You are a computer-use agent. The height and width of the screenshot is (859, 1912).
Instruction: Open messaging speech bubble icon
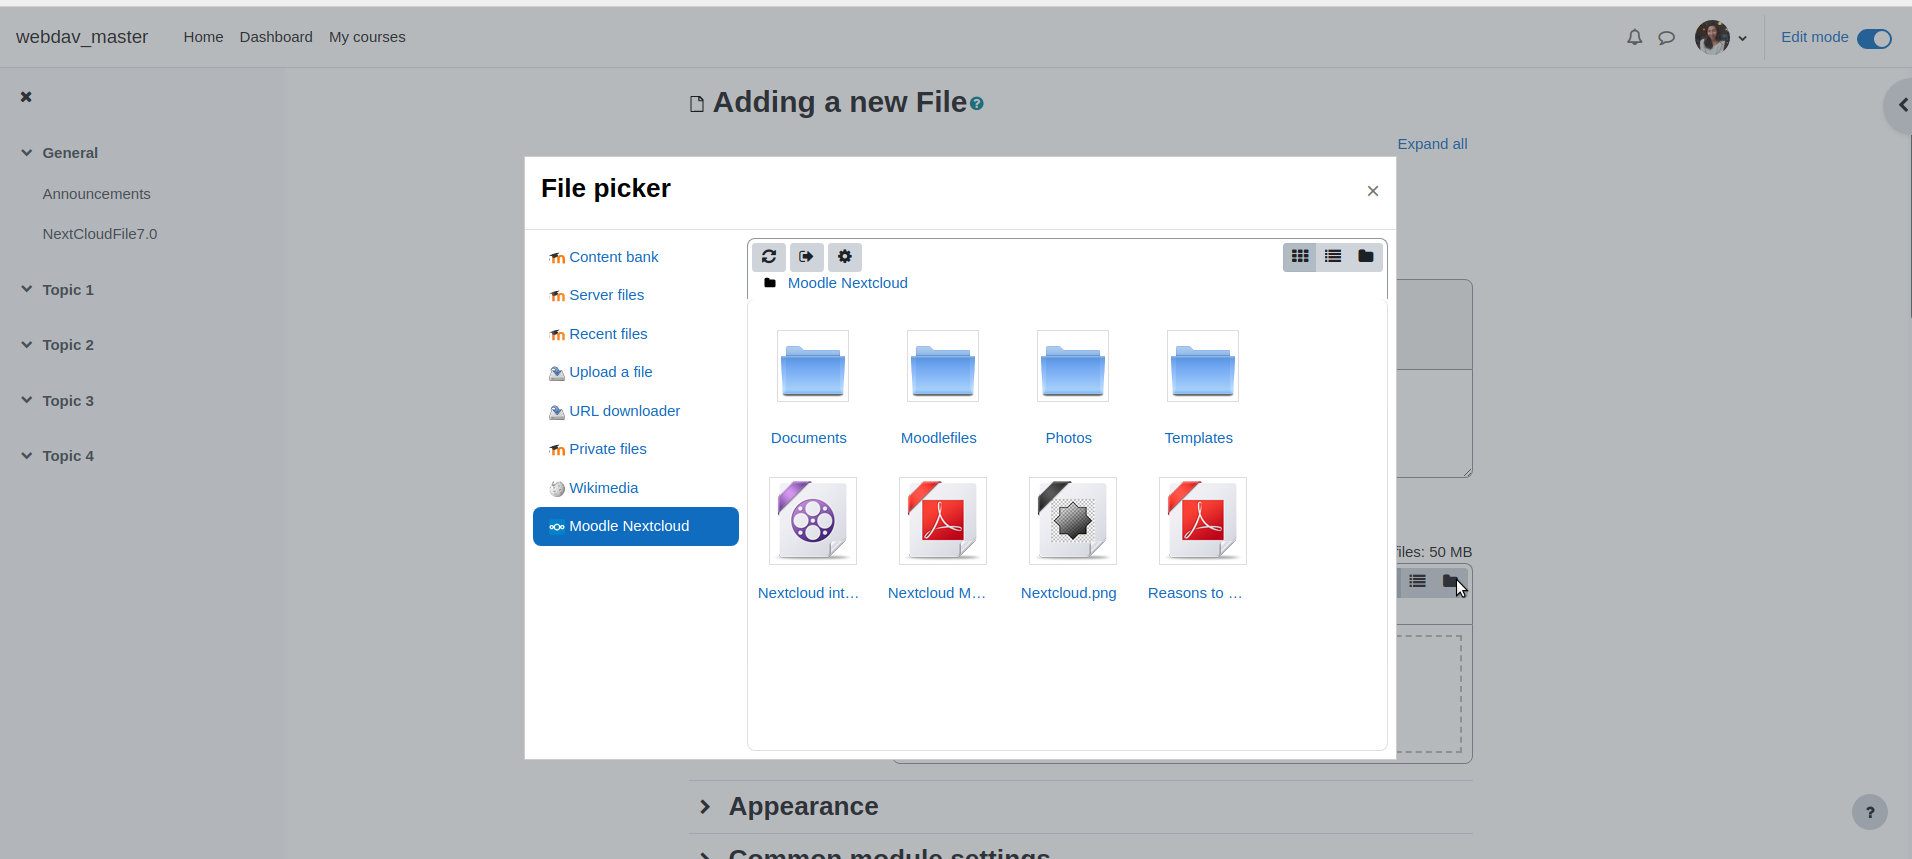1667,37
